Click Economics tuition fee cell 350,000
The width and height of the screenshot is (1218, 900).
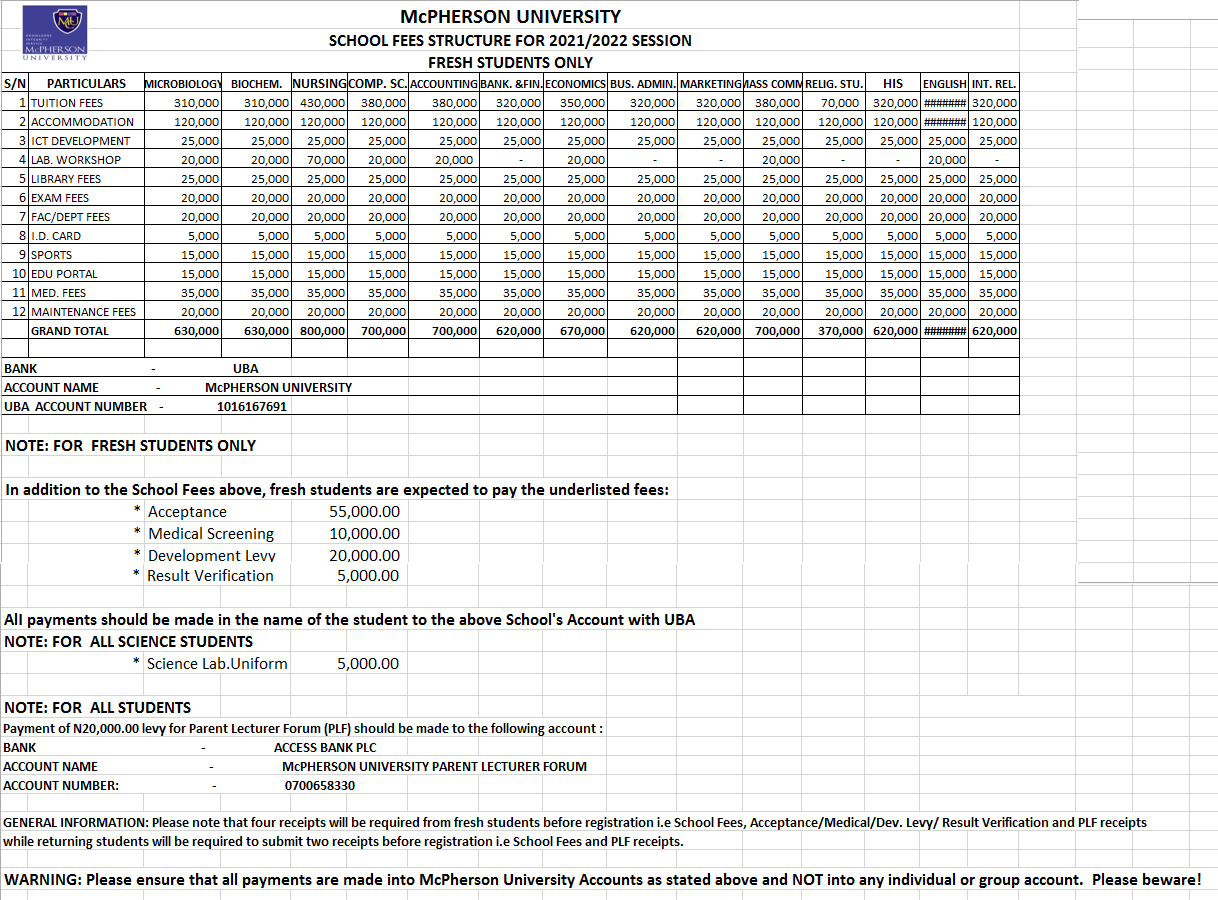click(575, 103)
